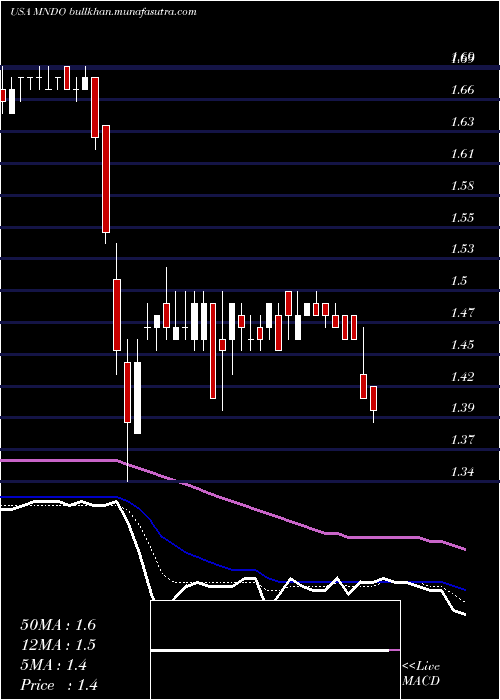Click the 1.47 price axis label

pyautogui.click(x=462, y=312)
